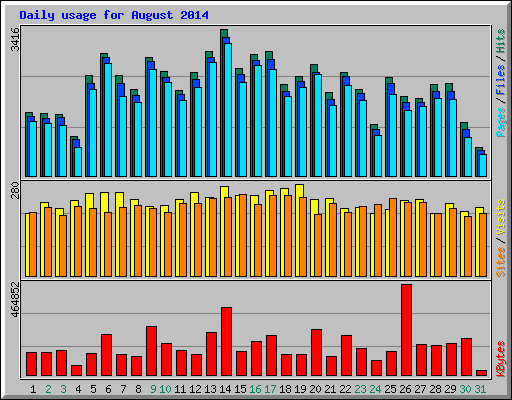Click the red KBytes bar for day 4
Screen dimensions: 512x400
point(77,371)
